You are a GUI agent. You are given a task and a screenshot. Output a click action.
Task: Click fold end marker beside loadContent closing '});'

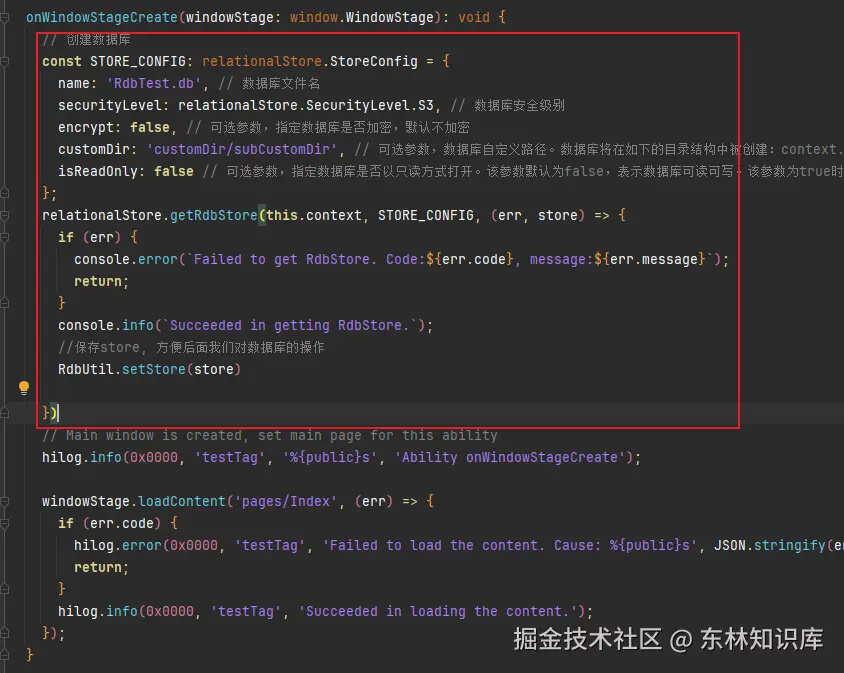pos(5,633)
